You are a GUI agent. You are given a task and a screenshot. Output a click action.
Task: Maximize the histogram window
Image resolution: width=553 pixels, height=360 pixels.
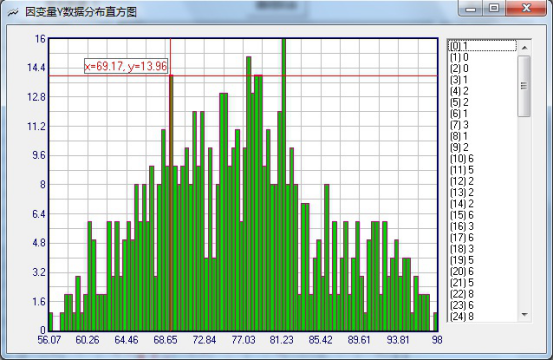494,8
